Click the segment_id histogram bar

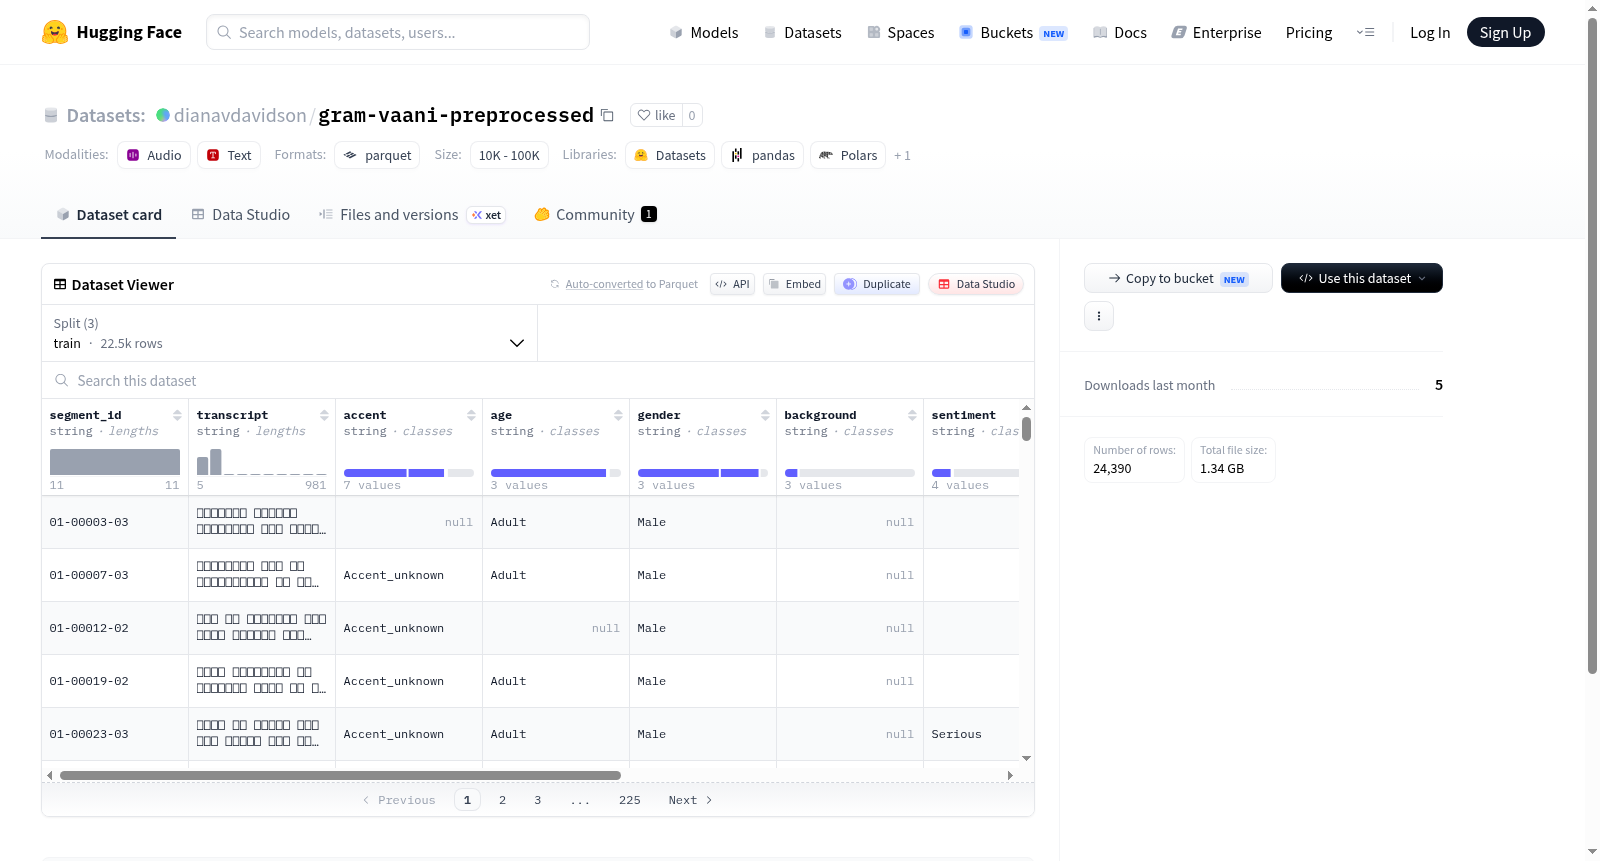[115, 461]
